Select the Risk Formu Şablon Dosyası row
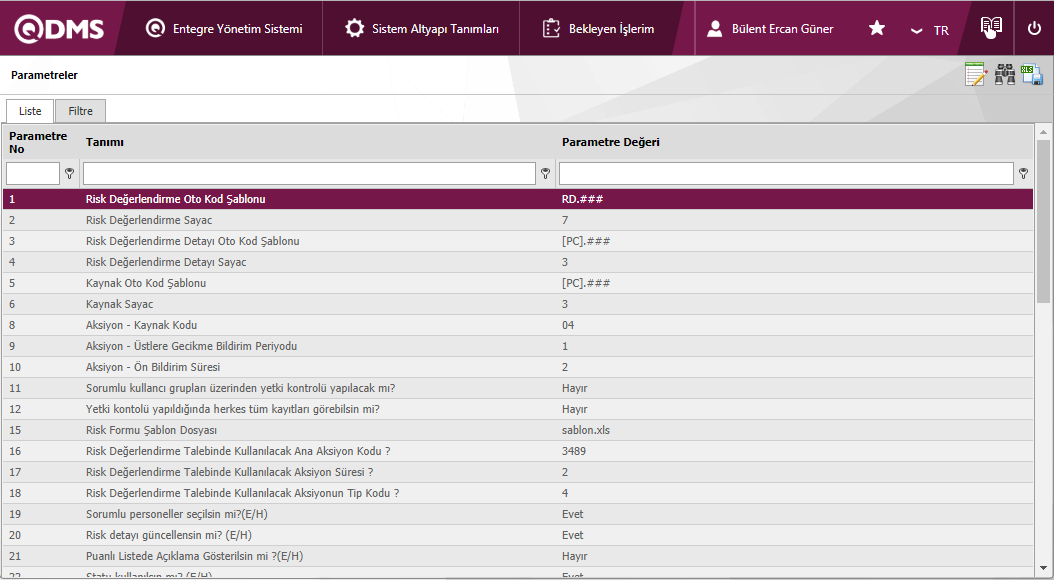Viewport: 1054px width, 580px height. pos(151,430)
